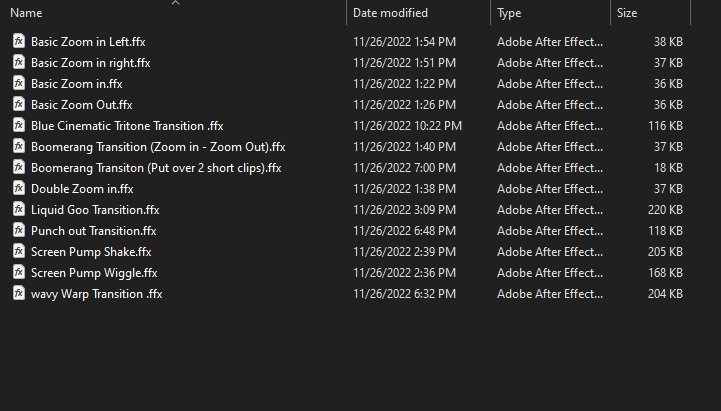The height and width of the screenshot is (411, 721).
Task: Click the Basic Zoom in.ffx file name
Action: point(76,84)
